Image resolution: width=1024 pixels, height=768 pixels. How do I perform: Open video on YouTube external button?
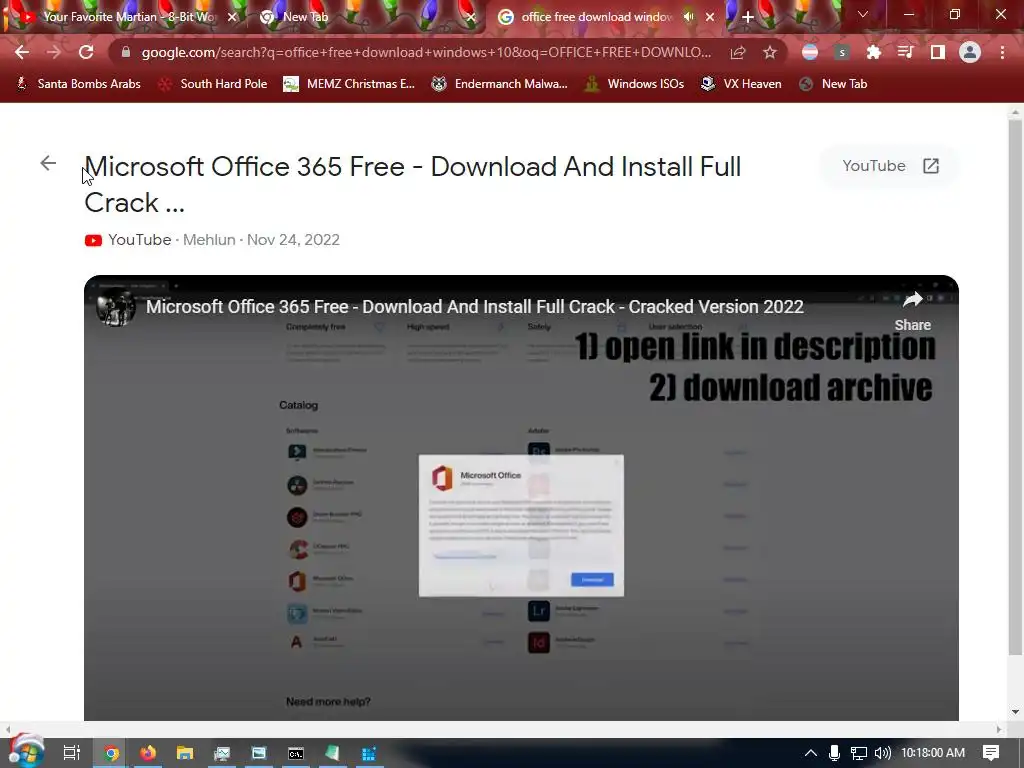tap(889, 166)
